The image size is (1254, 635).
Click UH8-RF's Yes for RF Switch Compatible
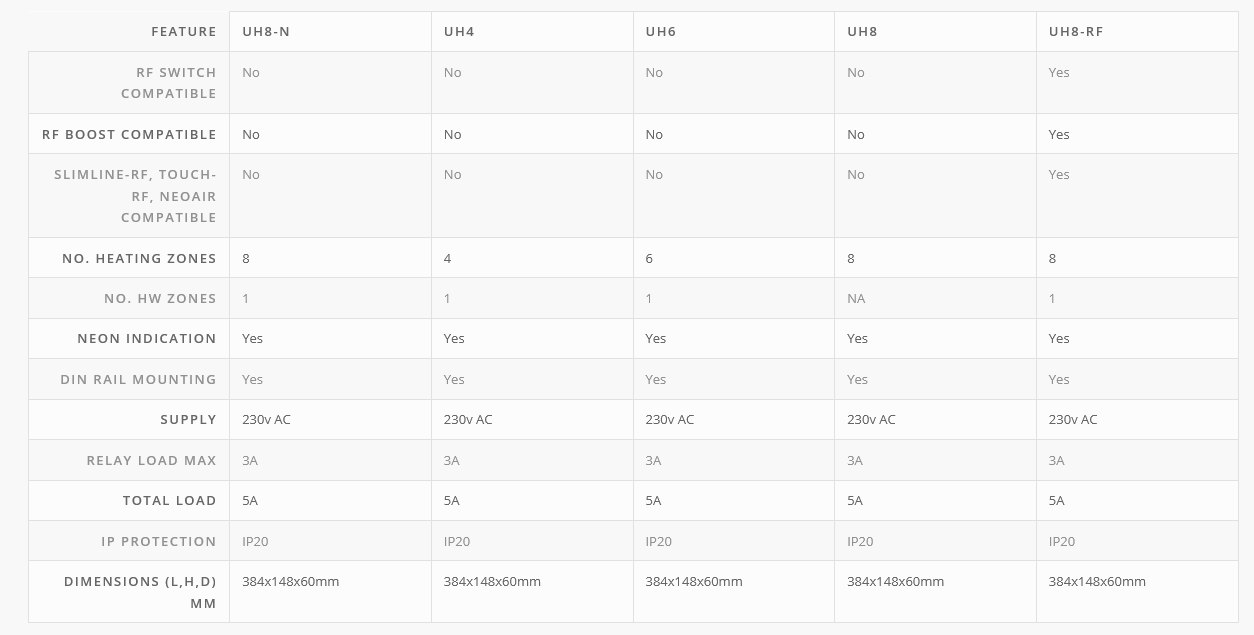coord(1059,72)
